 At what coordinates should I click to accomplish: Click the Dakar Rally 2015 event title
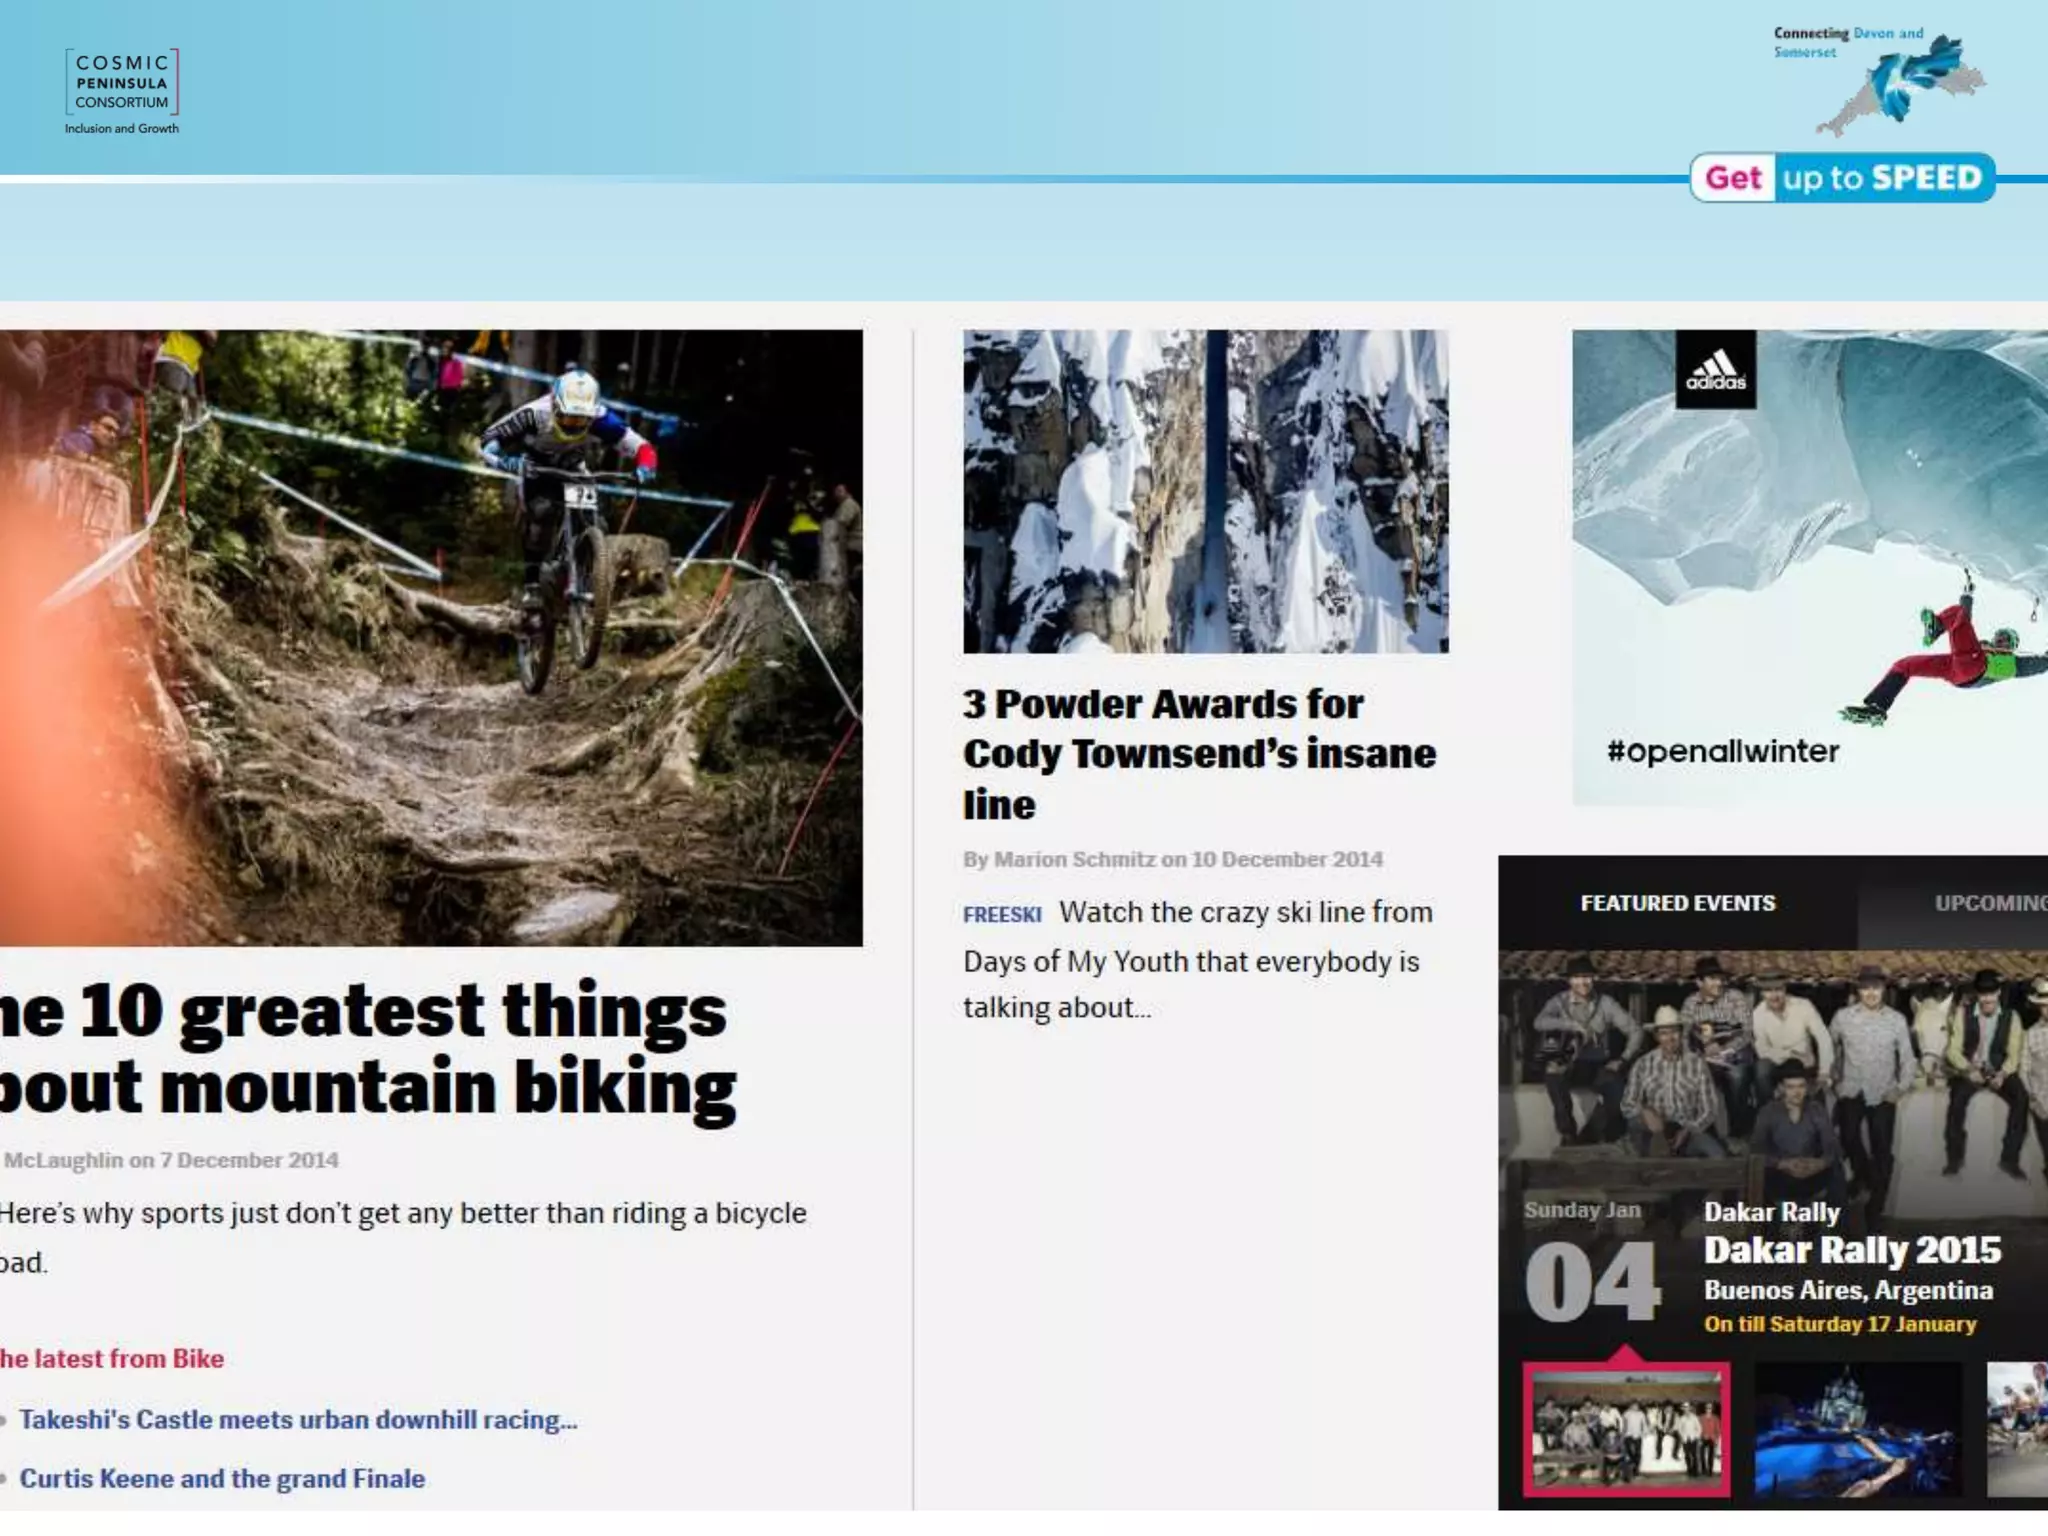pyautogui.click(x=1852, y=1250)
